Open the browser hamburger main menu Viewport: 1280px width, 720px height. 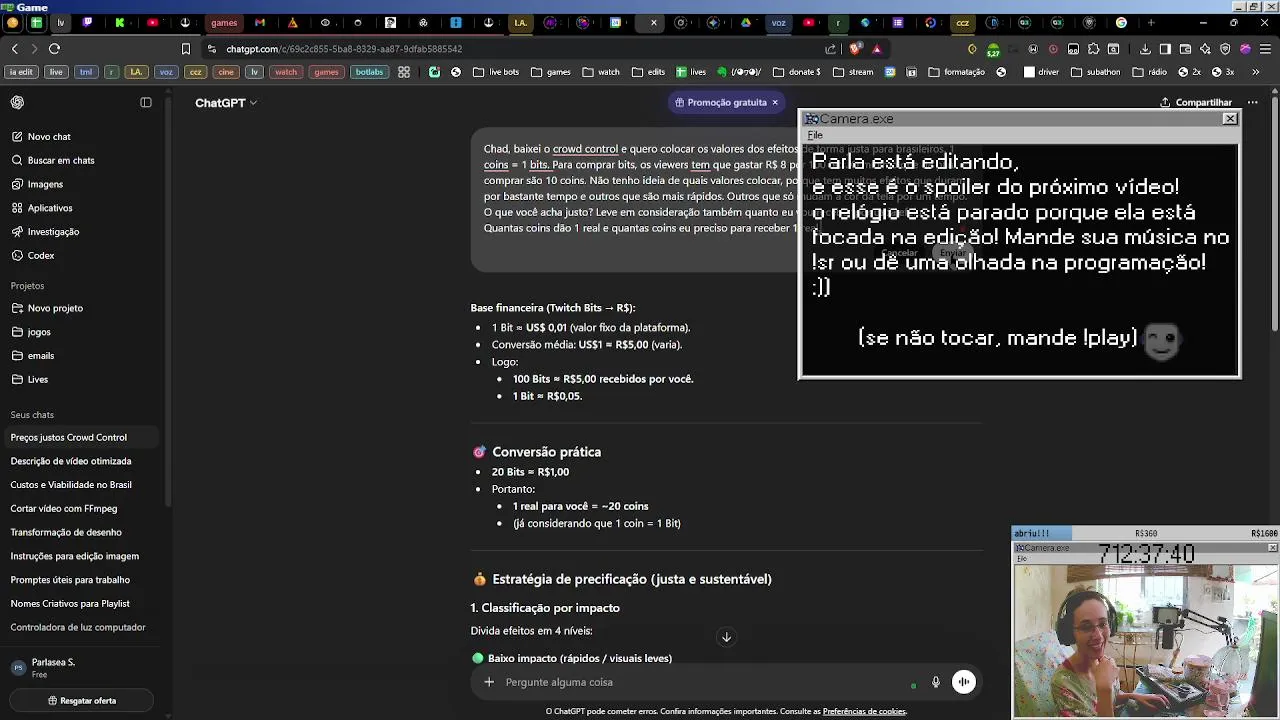1265,49
